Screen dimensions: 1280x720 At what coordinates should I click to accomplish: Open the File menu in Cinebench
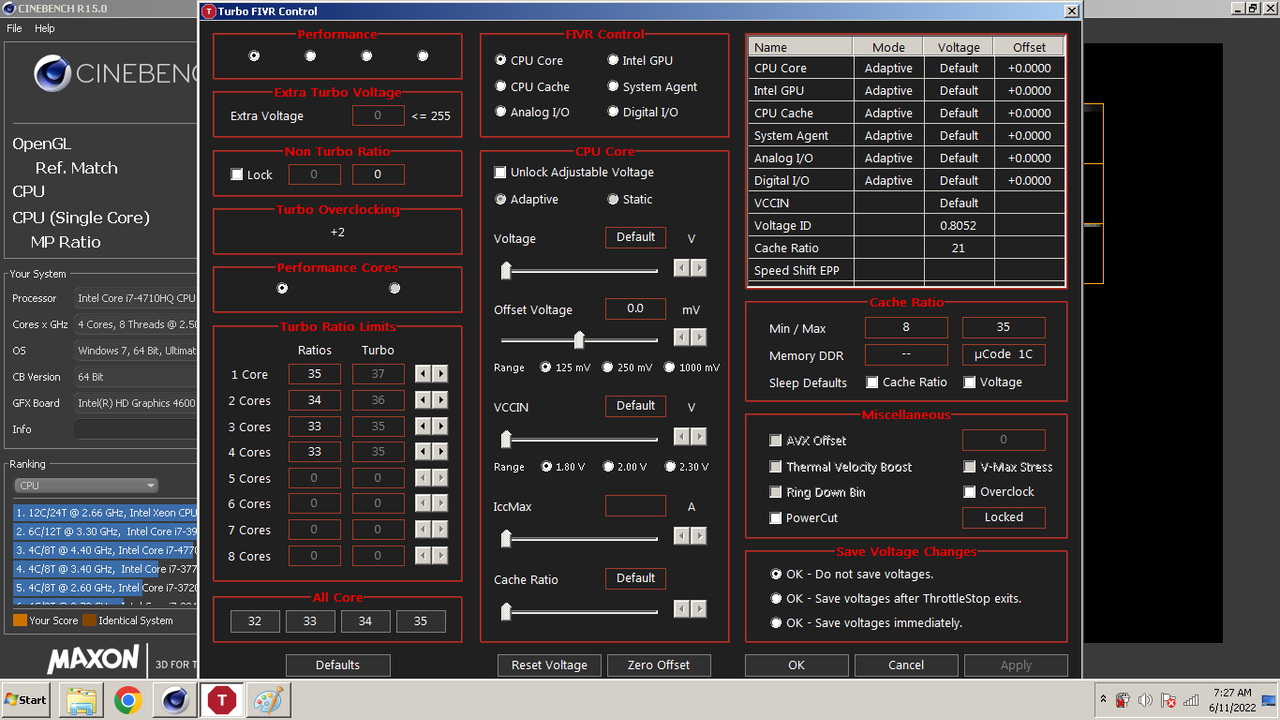point(14,28)
